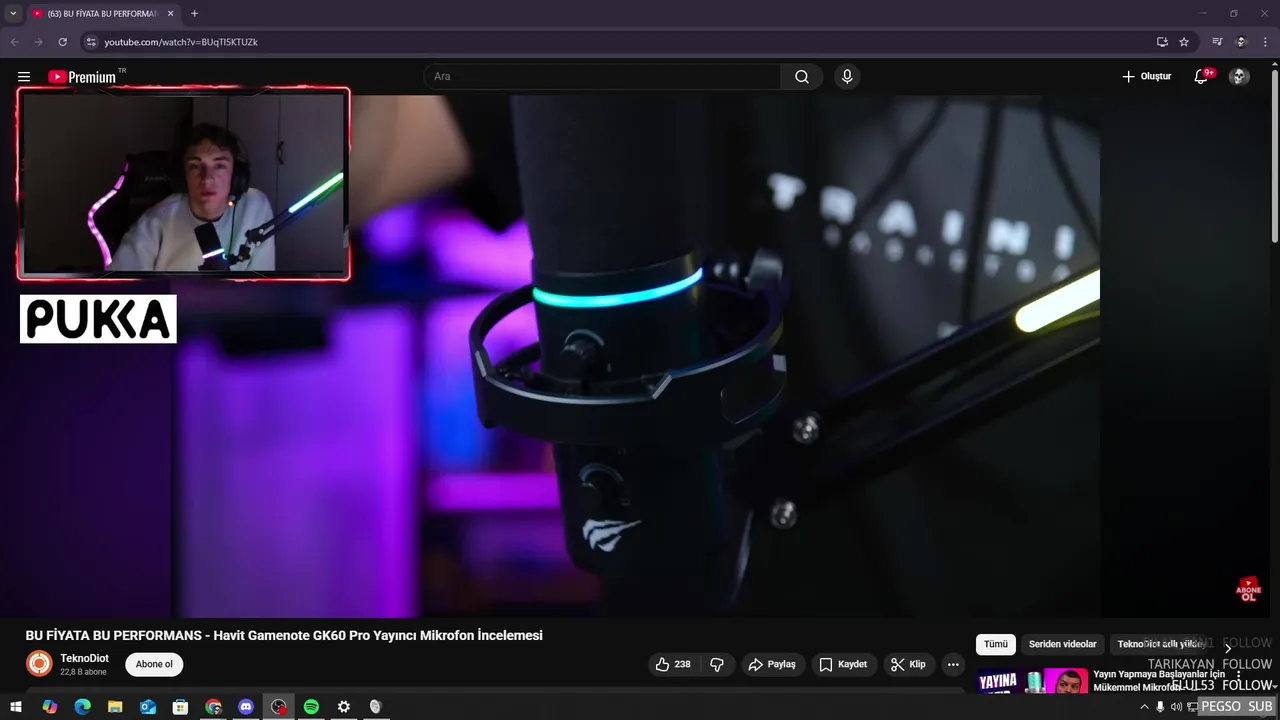
Task: Dislike the video with thumbs down
Action: tap(717, 664)
